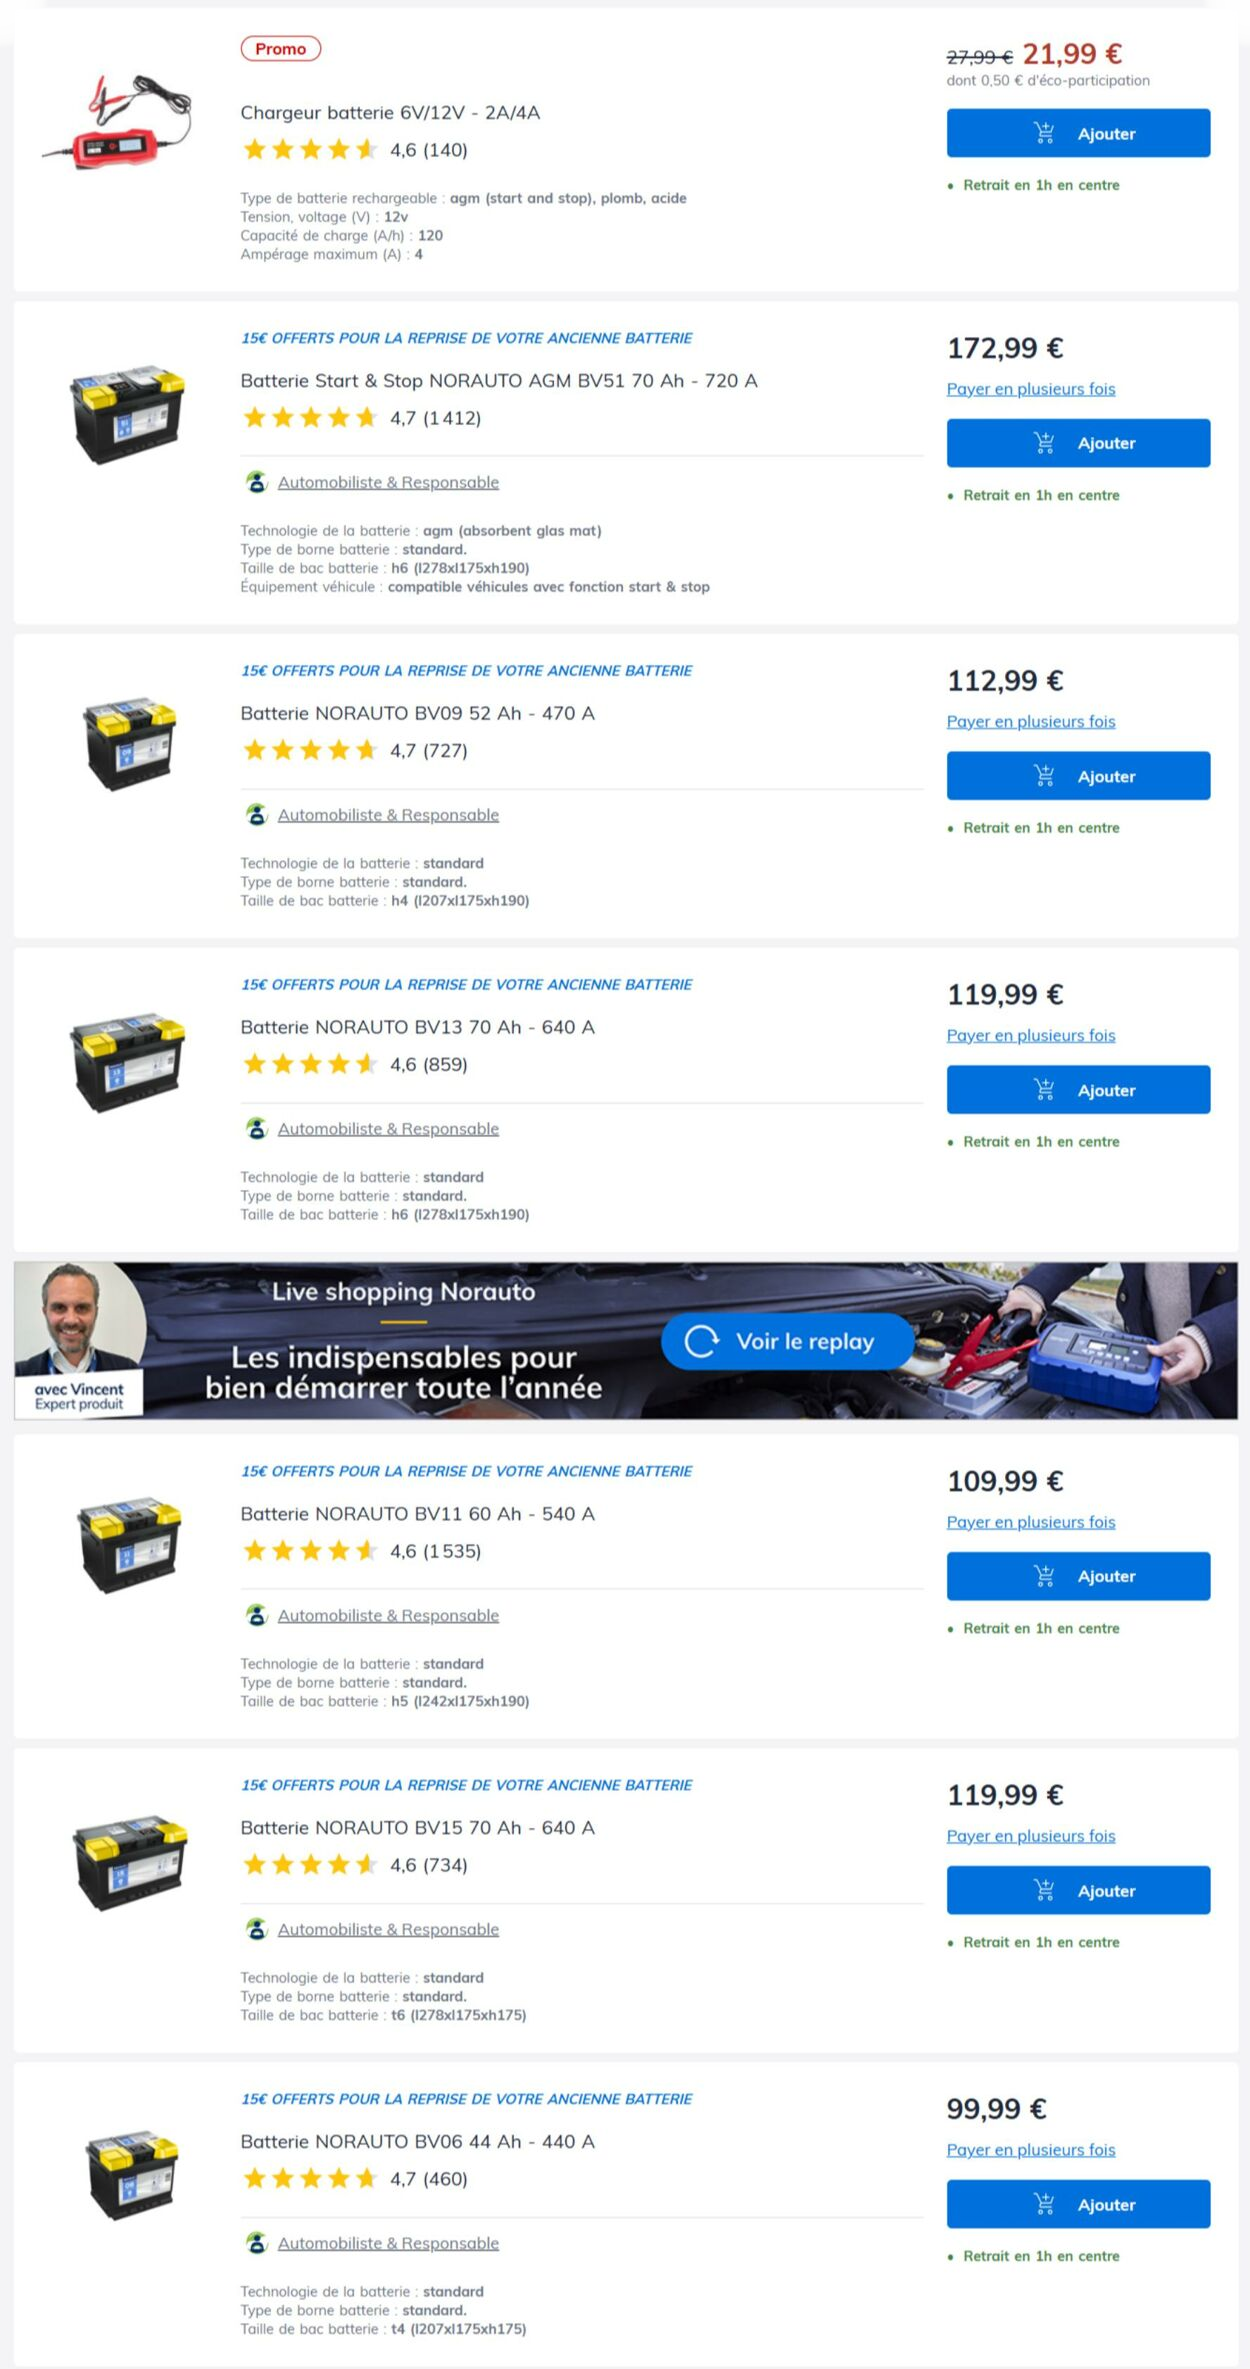Click the star rating of the battery charger
The height and width of the screenshot is (2369, 1250).
tap(310, 150)
